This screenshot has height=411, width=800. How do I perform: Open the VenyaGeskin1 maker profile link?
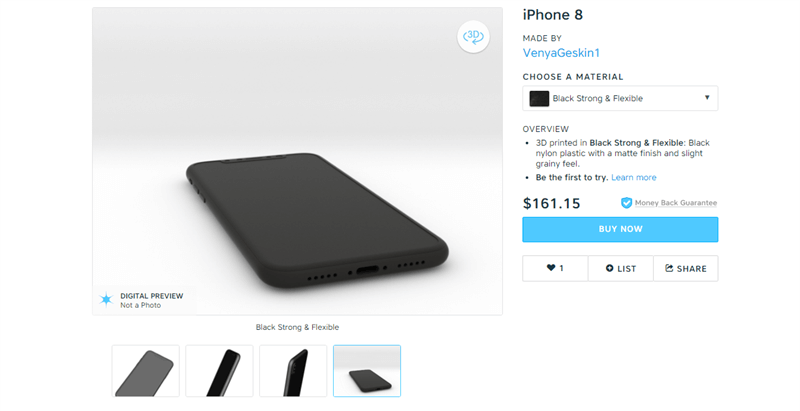click(561, 53)
